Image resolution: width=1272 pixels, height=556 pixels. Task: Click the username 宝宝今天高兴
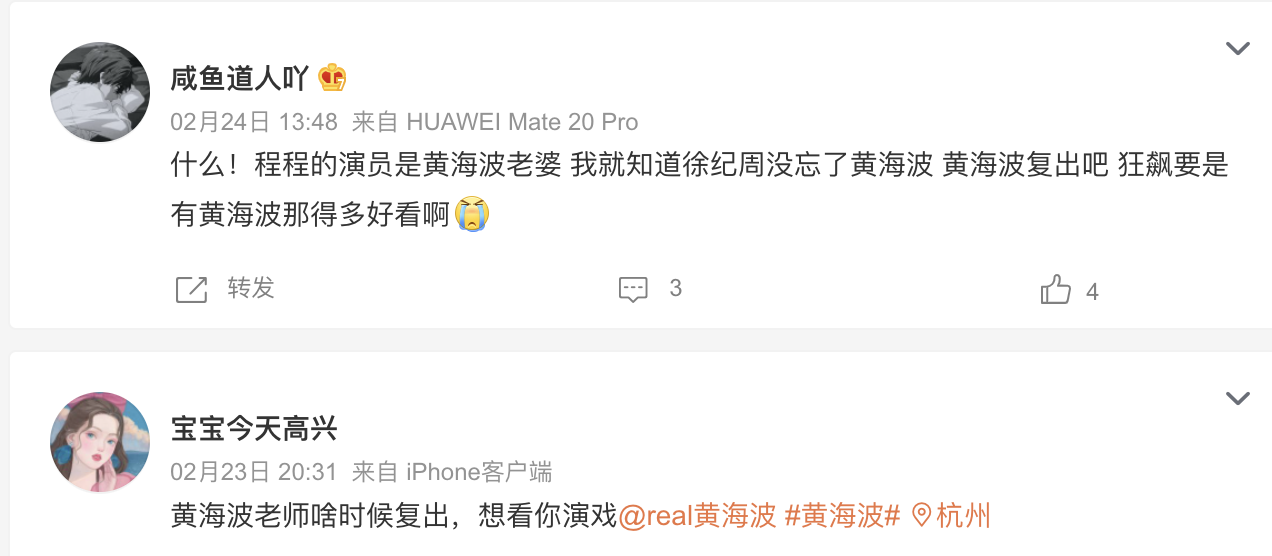point(254,430)
